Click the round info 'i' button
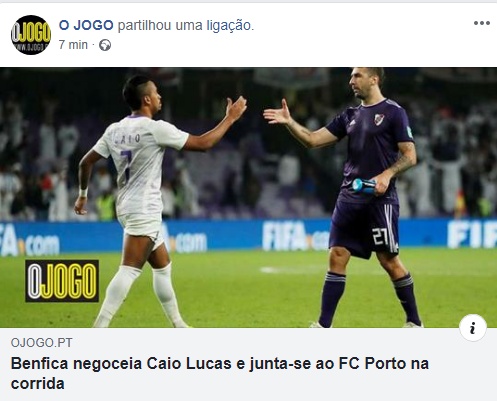This screenshot has height=401, width=497. pyautogui.click(x=473, y=328)
